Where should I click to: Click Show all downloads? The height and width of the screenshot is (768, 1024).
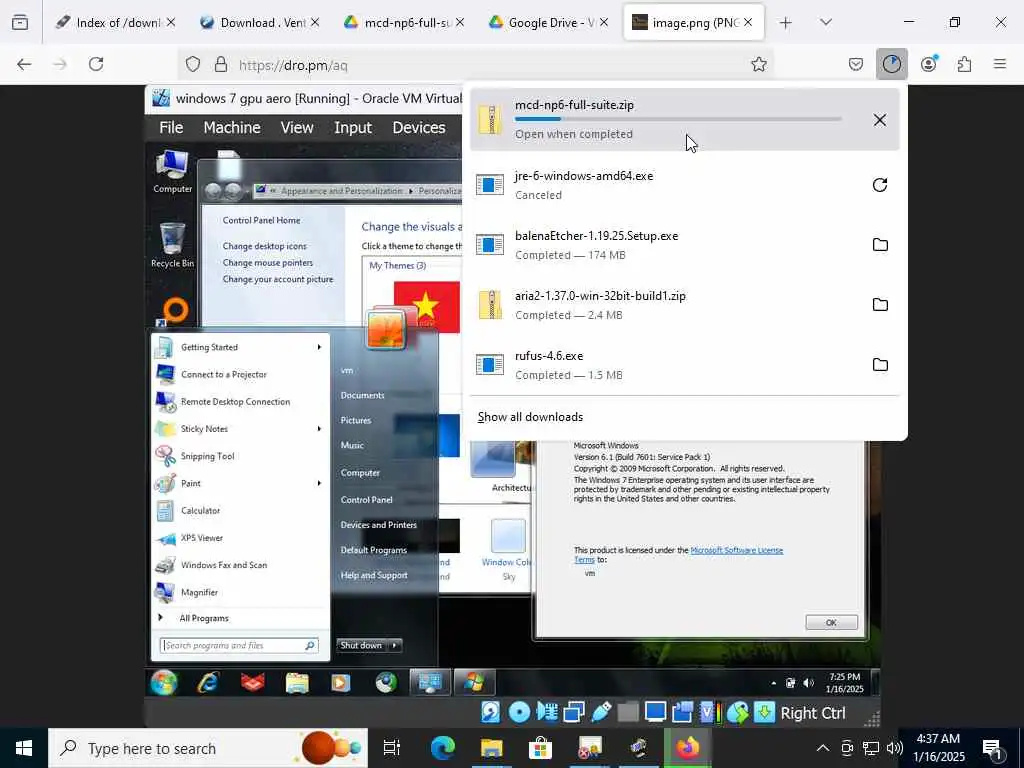tap(530, 417)
